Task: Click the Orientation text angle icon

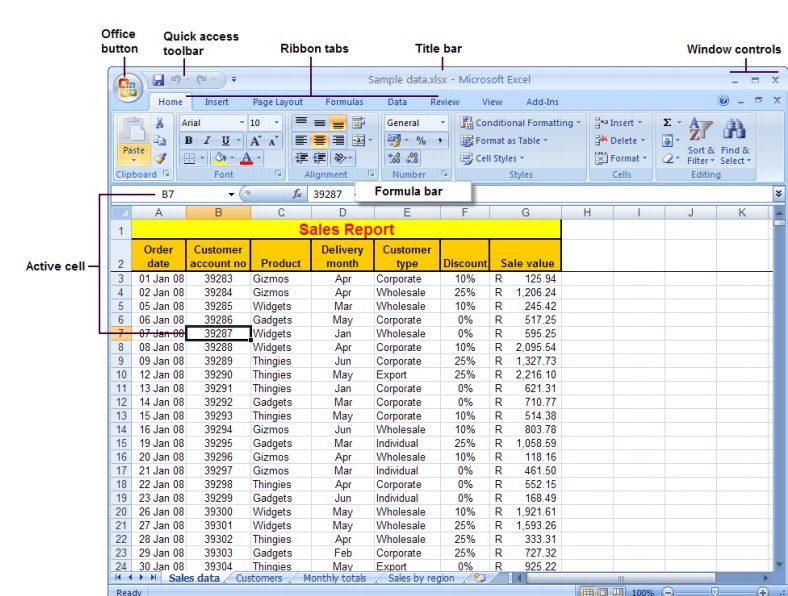Action: point(340,158)
